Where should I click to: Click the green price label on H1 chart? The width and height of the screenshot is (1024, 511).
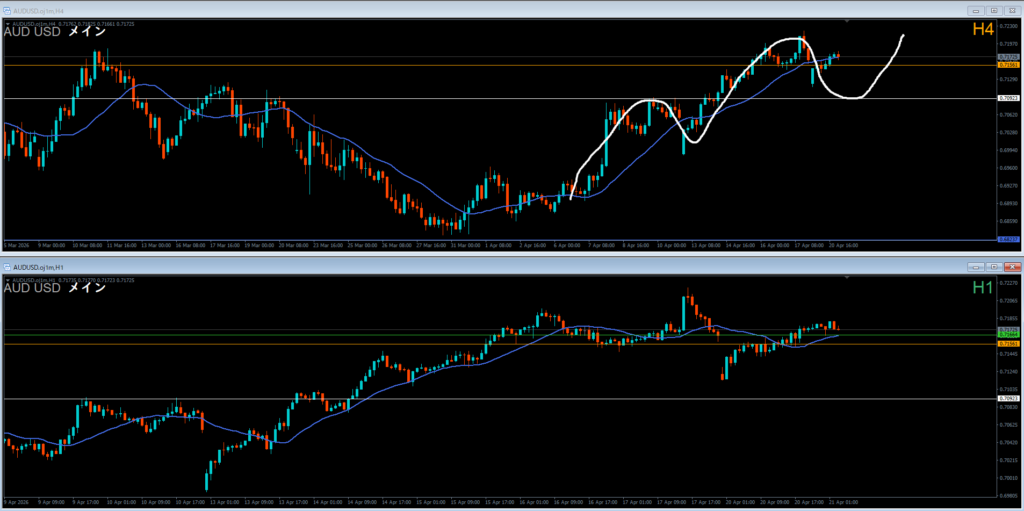pyautogui.click(x=1009, y=333)
